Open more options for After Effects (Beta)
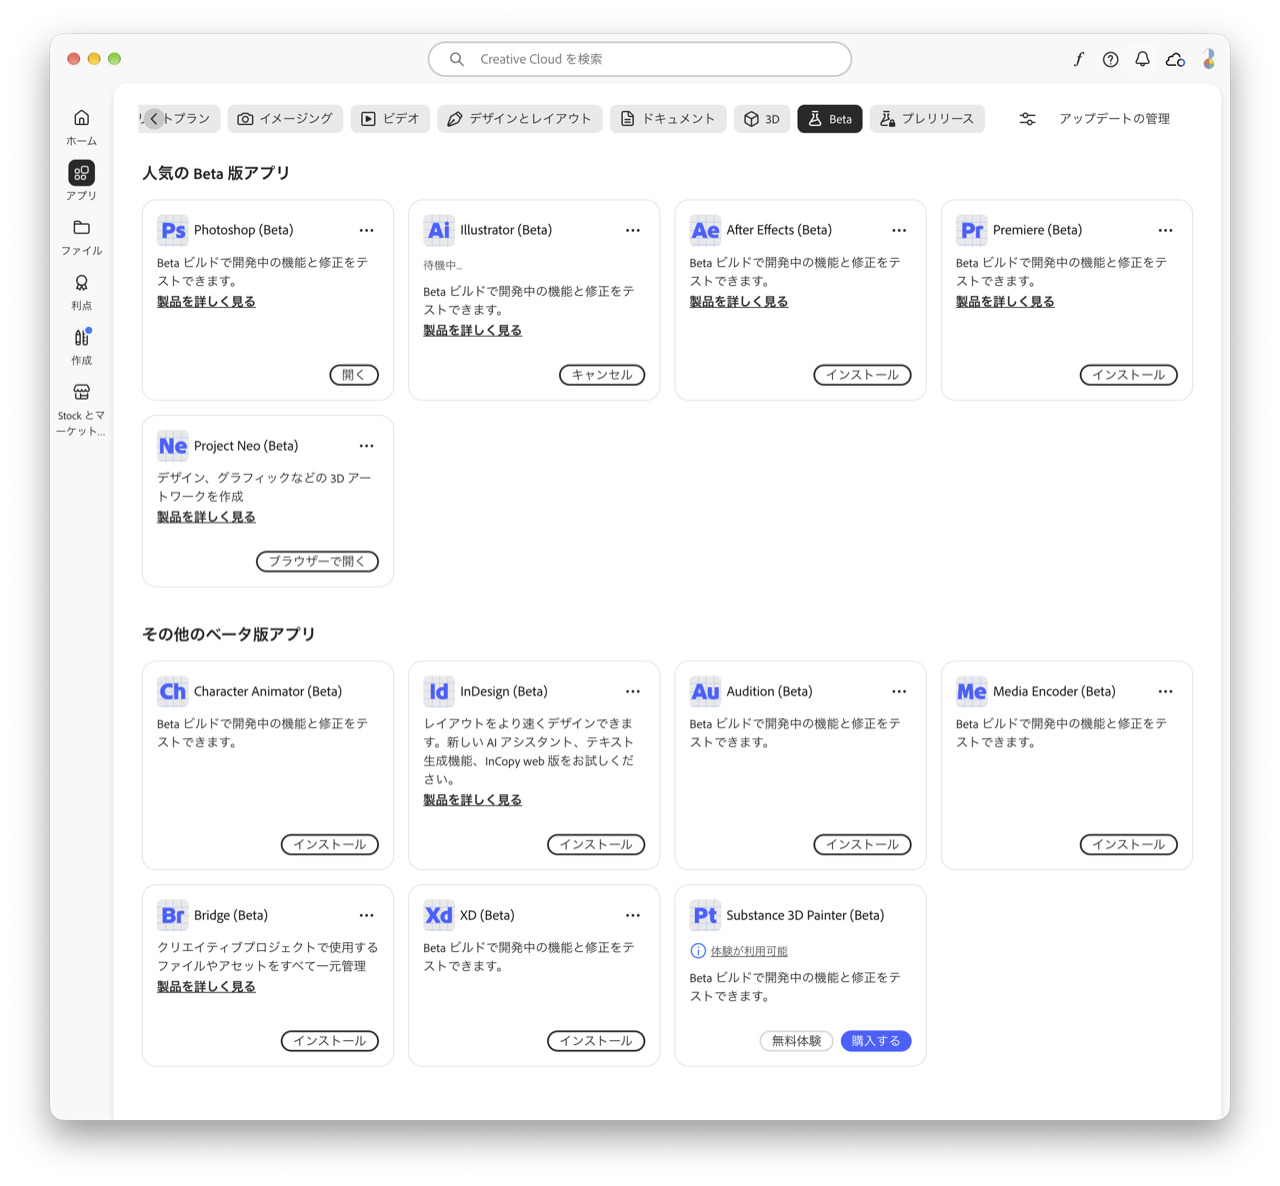 (899, 230)
